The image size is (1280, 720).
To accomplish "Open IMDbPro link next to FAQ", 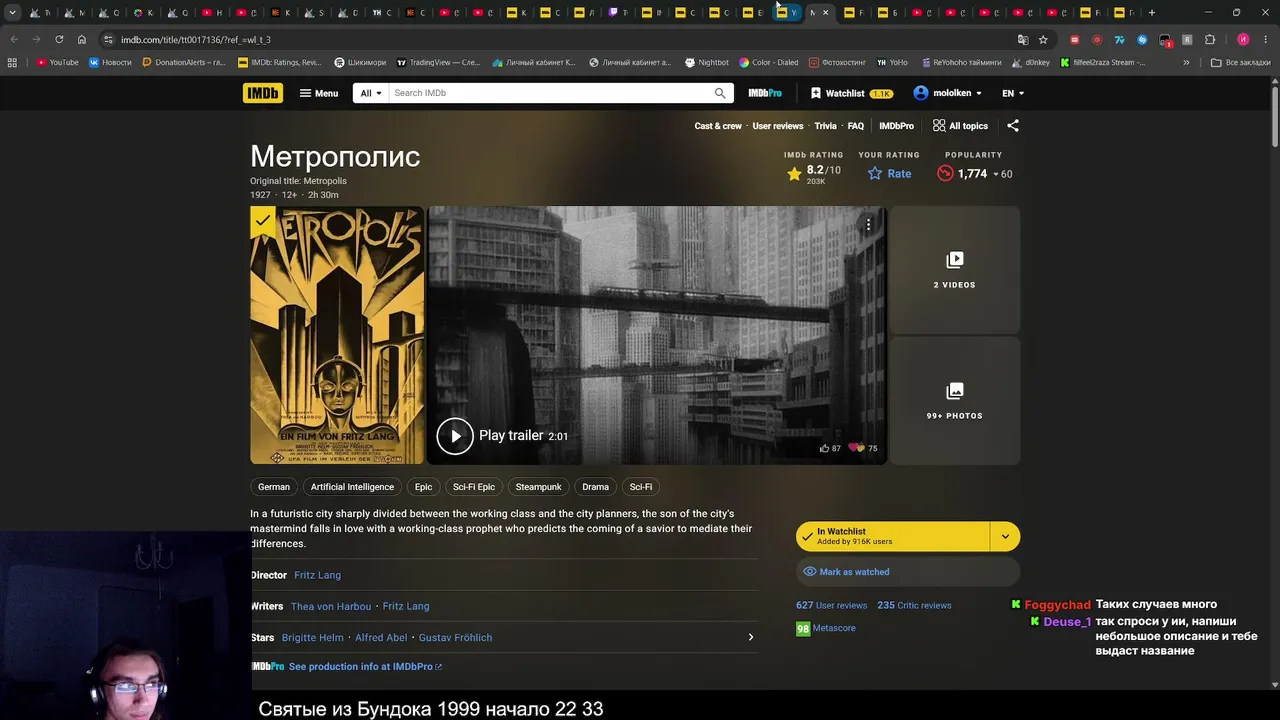I will pyautogui.click(x=896, y=126).
